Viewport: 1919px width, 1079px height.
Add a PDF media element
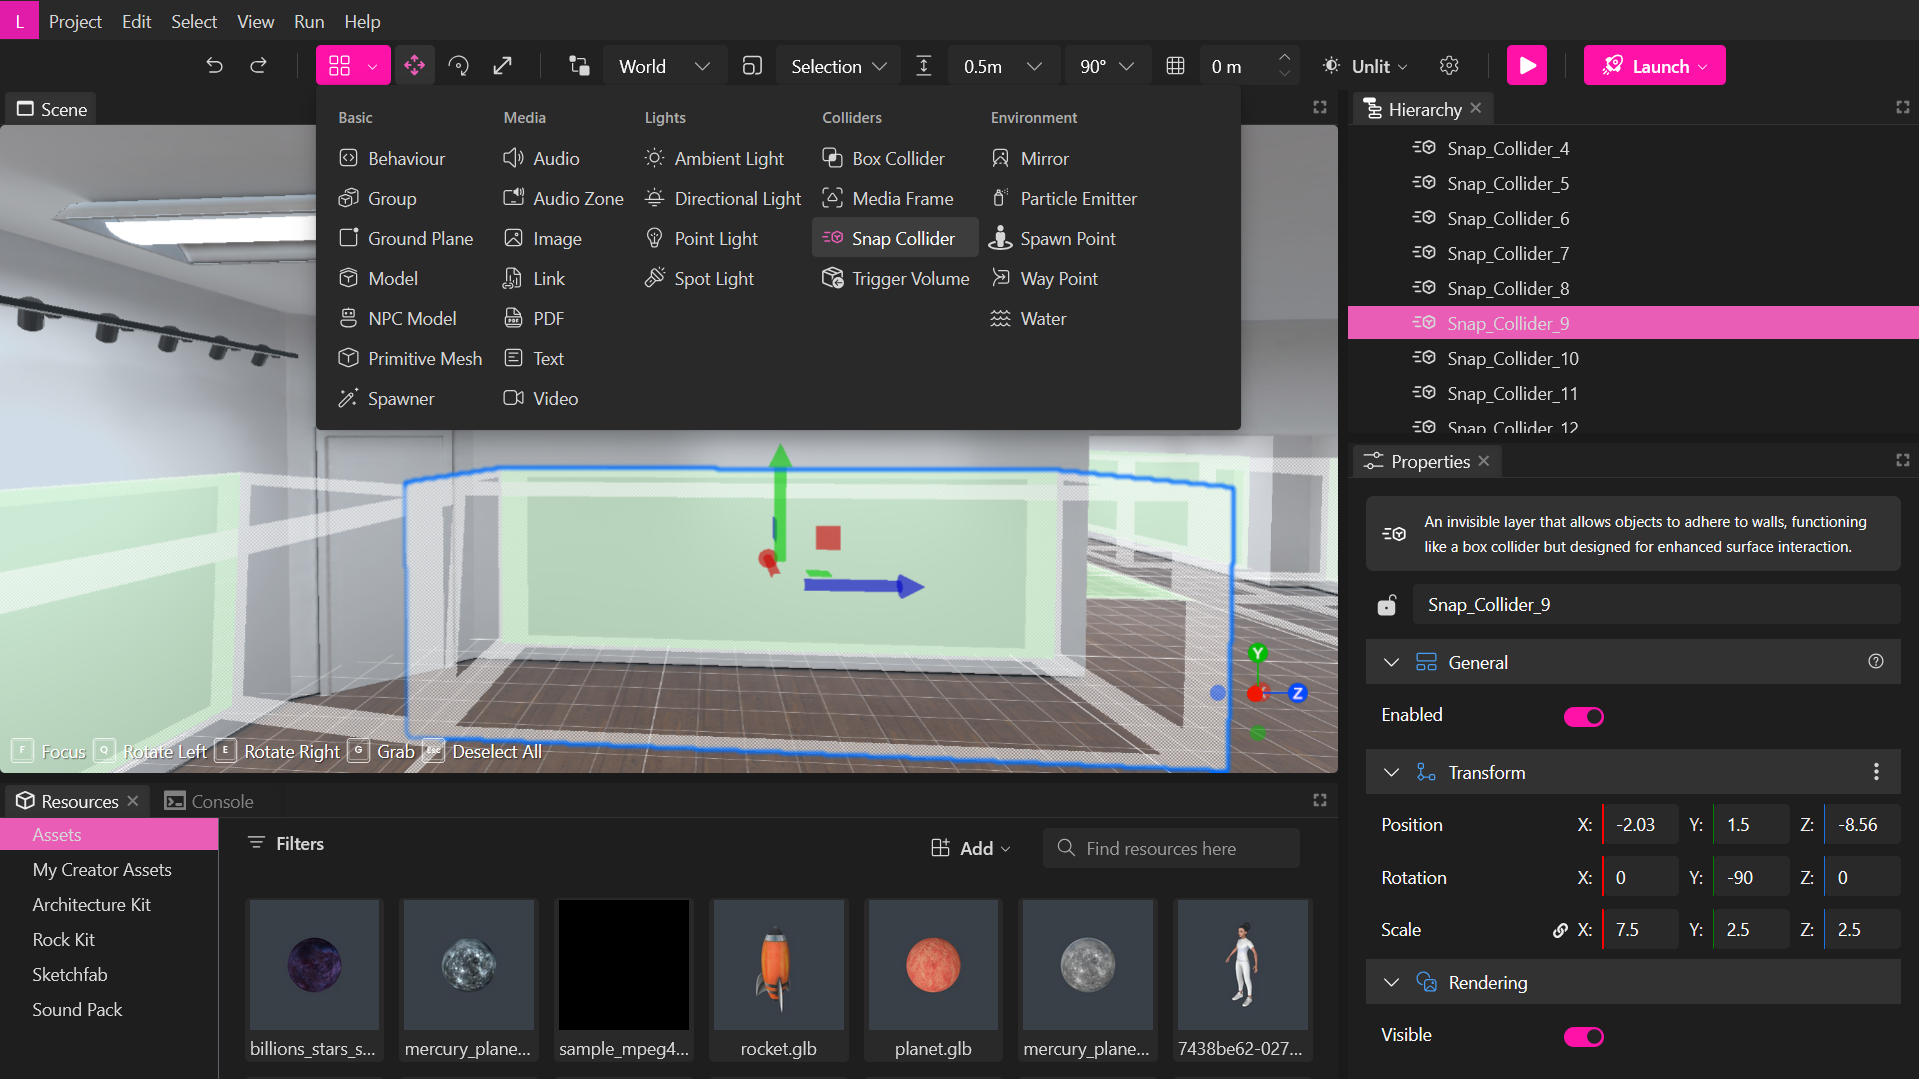coord(535,318)
